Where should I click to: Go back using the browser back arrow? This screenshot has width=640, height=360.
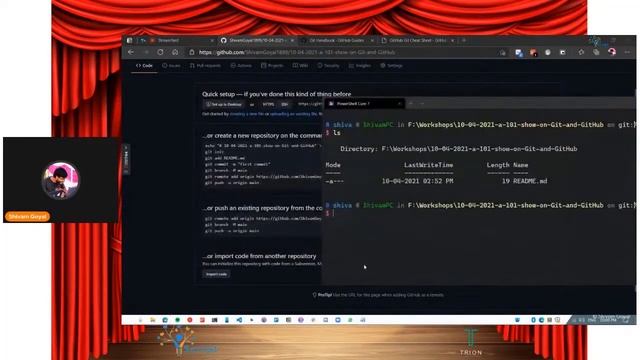pyautogui.click(x=131, y=52)
